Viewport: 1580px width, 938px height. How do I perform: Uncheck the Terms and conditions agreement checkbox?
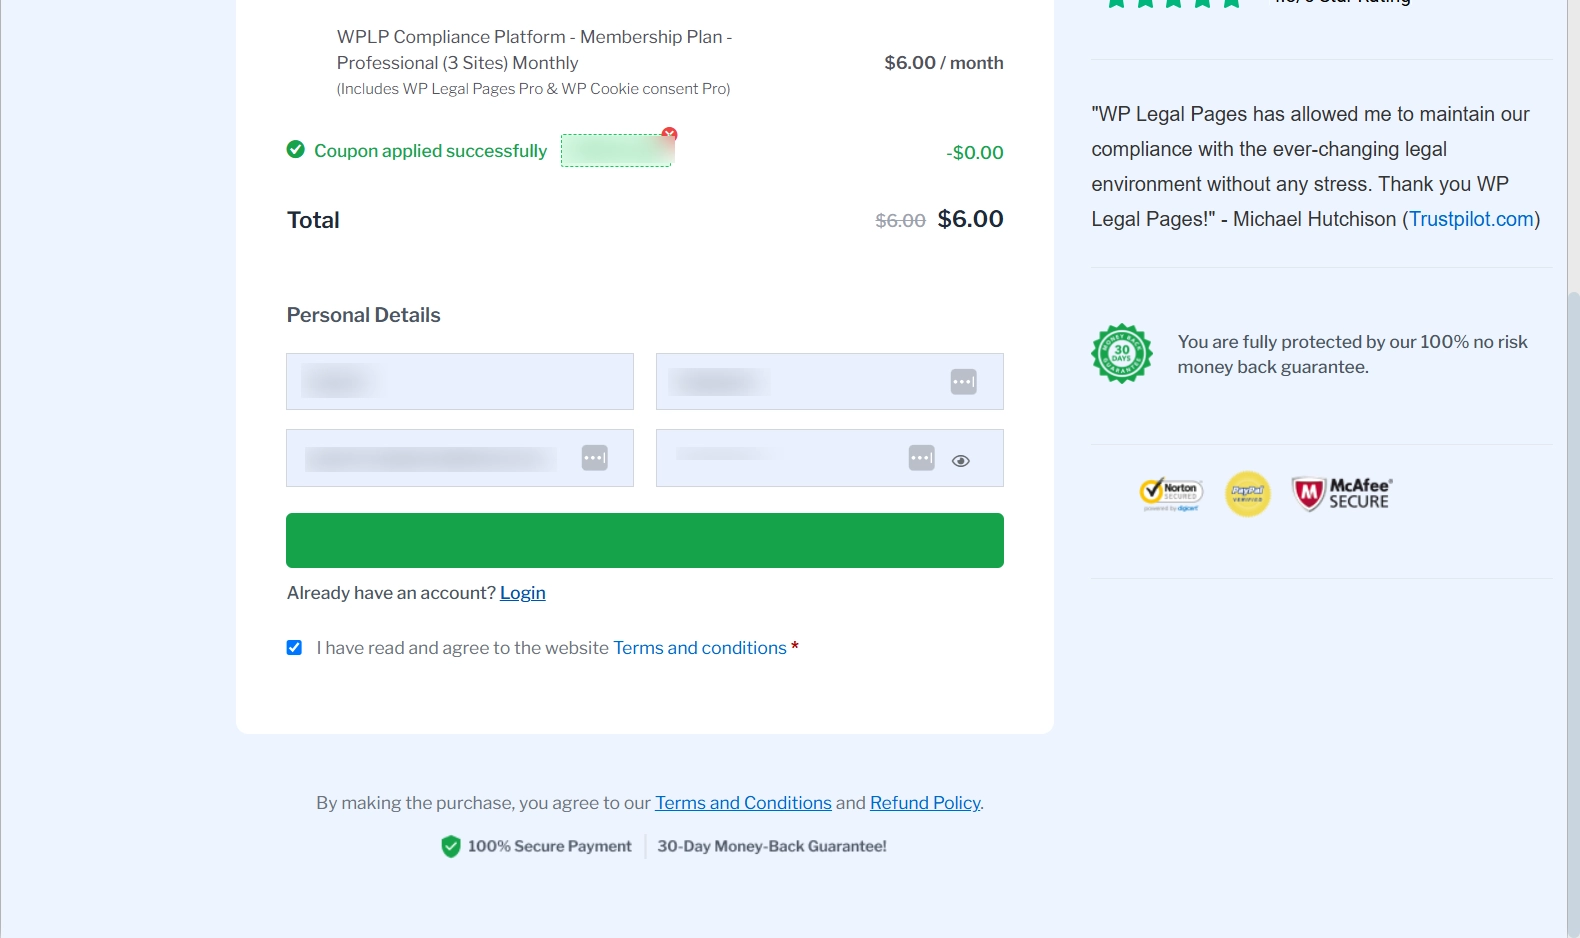(294, 648)
